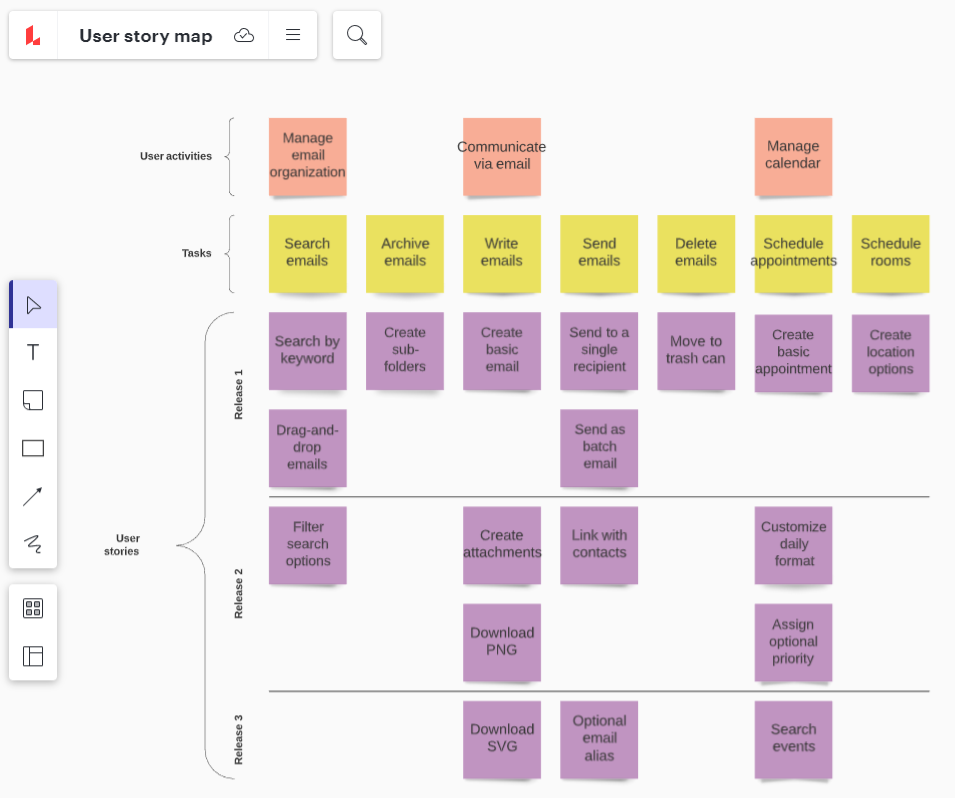Screen dimensions: 955x798
Task: Select the Schedule appointments note
Action: click(x=793, y=253)
